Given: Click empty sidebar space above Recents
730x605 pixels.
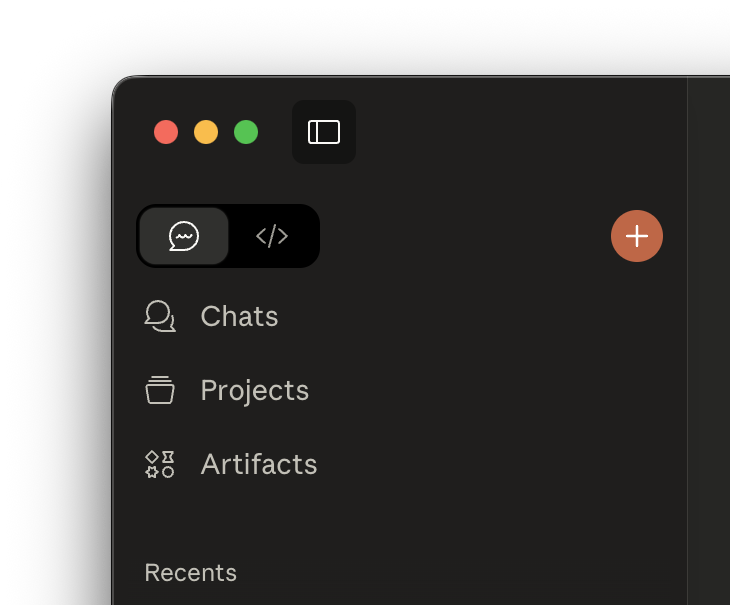Looking at the screenshot, I should pos(400,520).
